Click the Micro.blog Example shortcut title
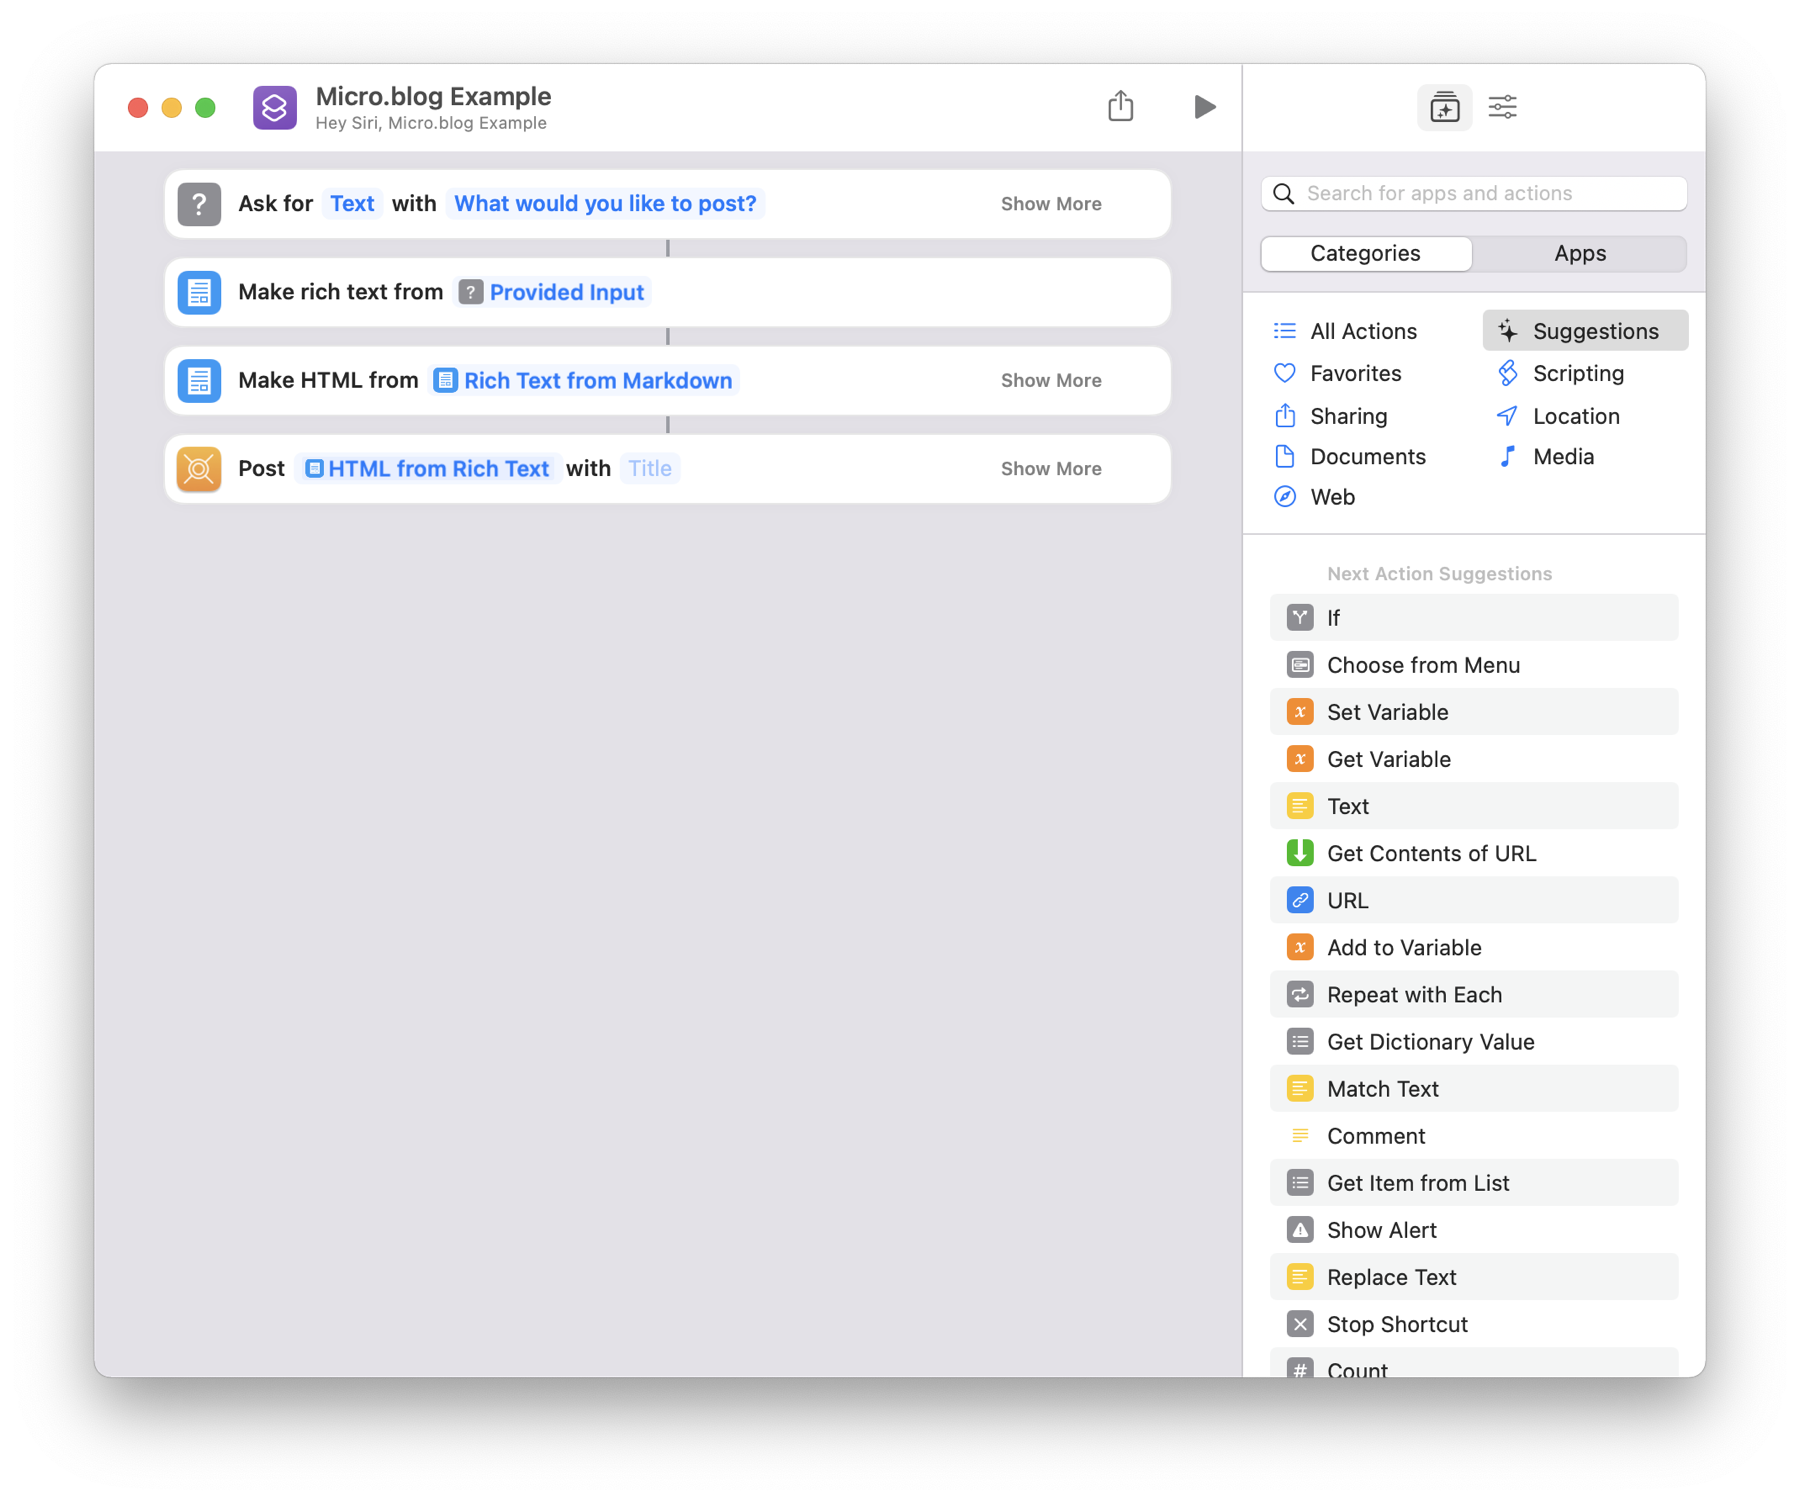 click(x=433, y=96)
